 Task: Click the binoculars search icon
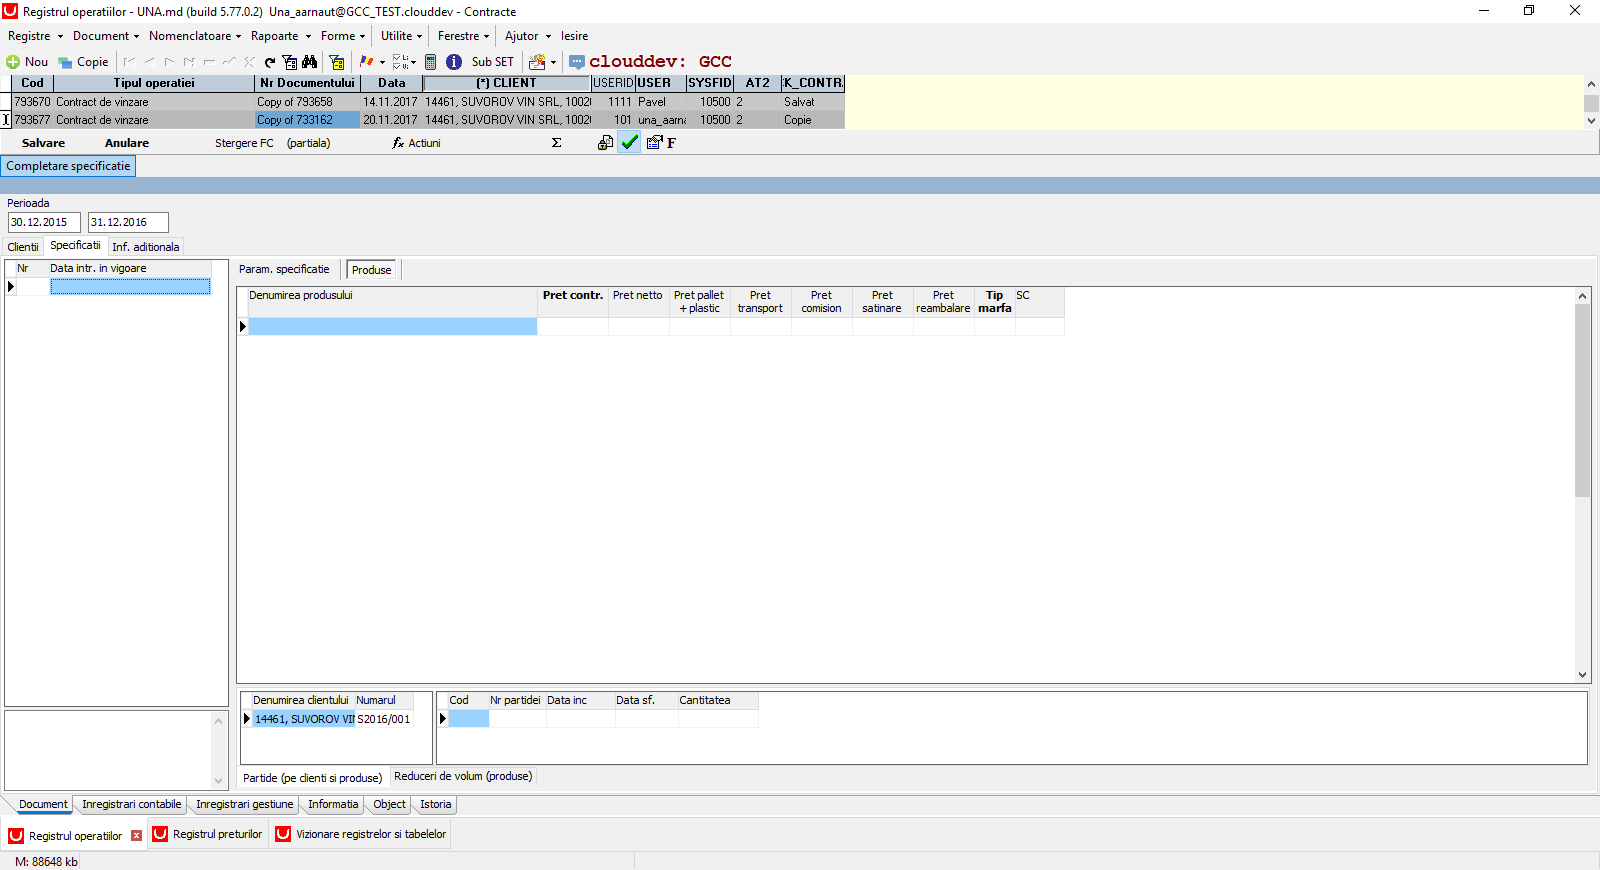pyautogui.click(x=309, y=62)
